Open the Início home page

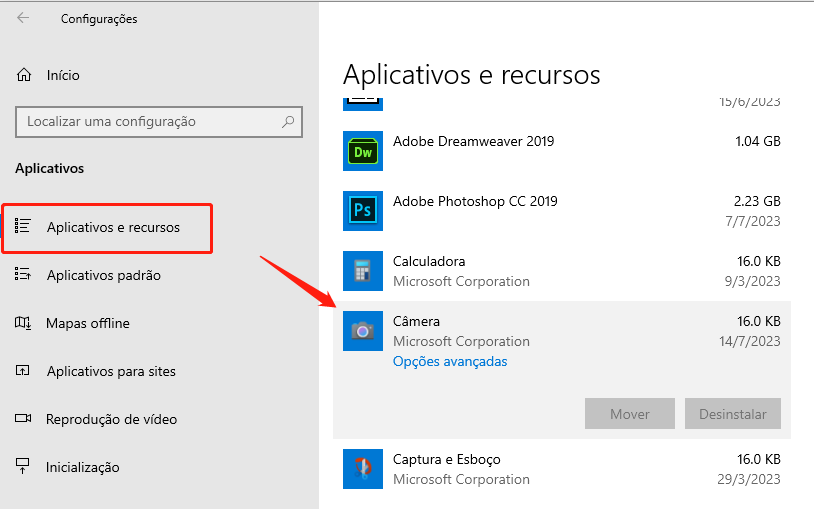pos(62,75)
